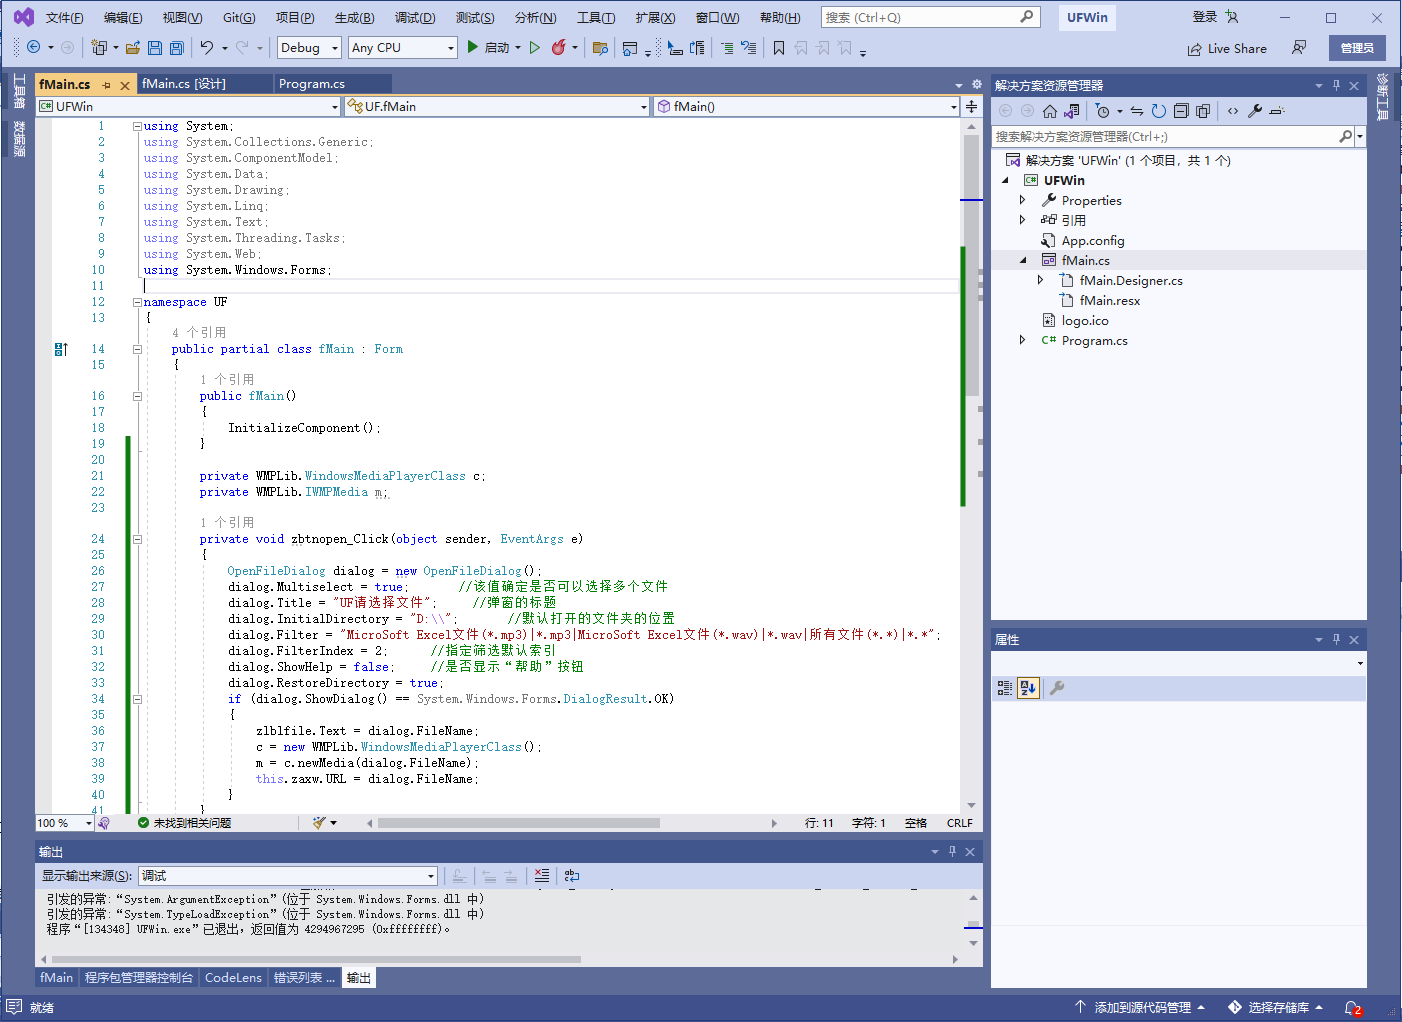
Task: Click the Navigate Backward arrow in main toolbar
Action: coord(34,47)
